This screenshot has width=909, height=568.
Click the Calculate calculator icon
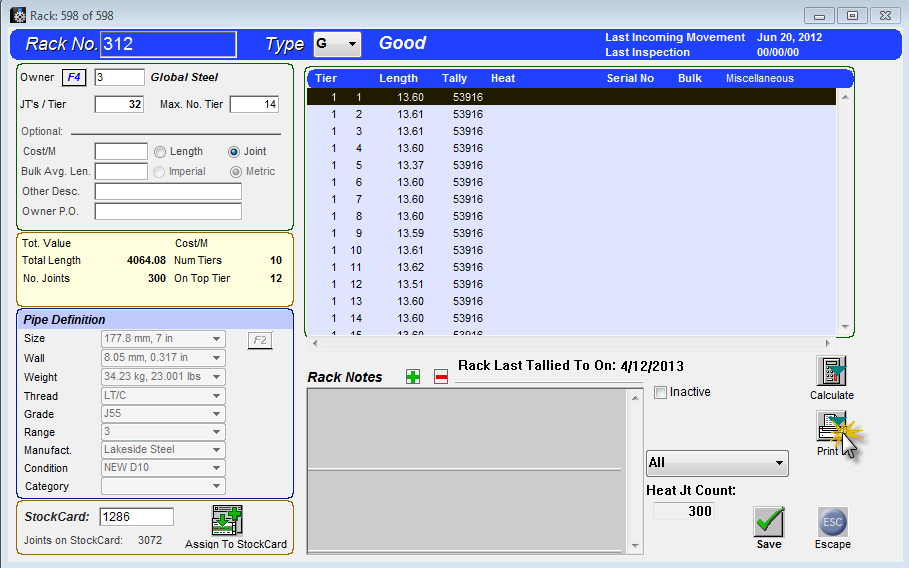(832, 372)
